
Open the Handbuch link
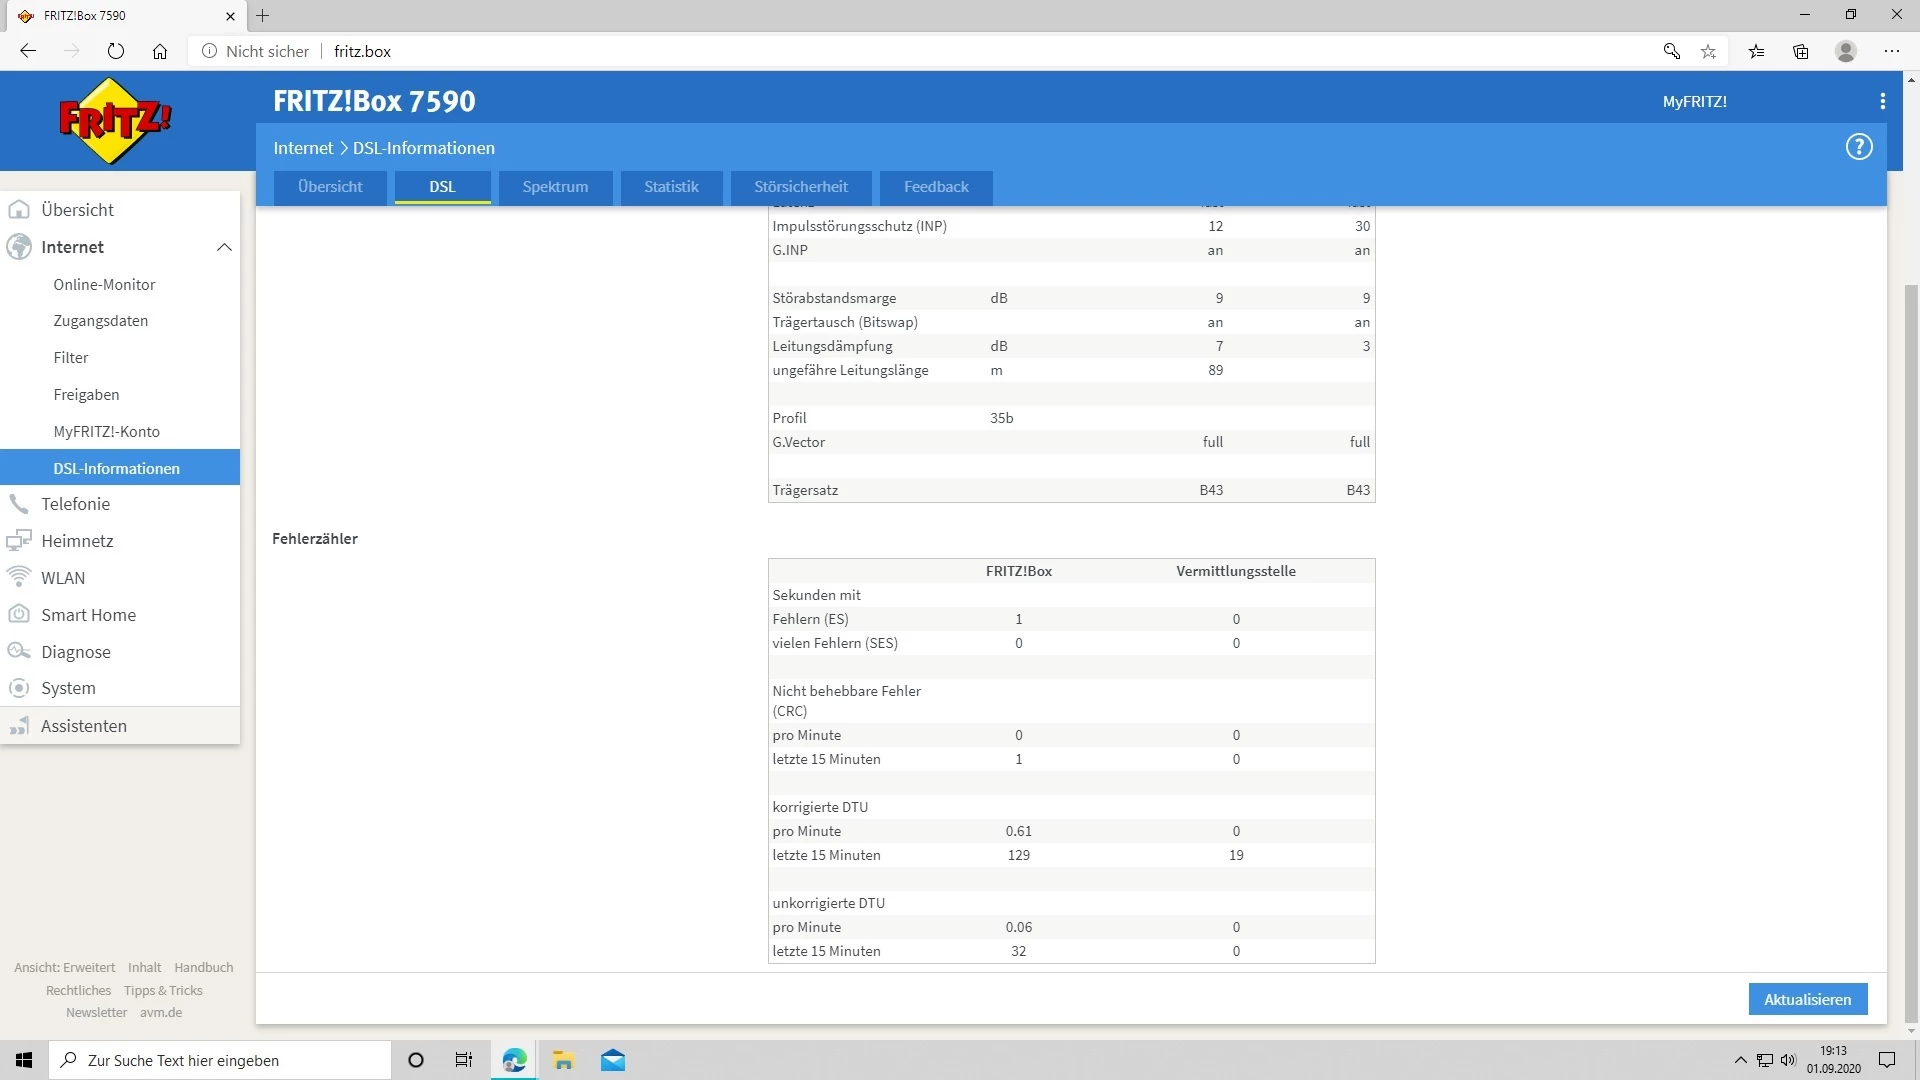(203, 967)
